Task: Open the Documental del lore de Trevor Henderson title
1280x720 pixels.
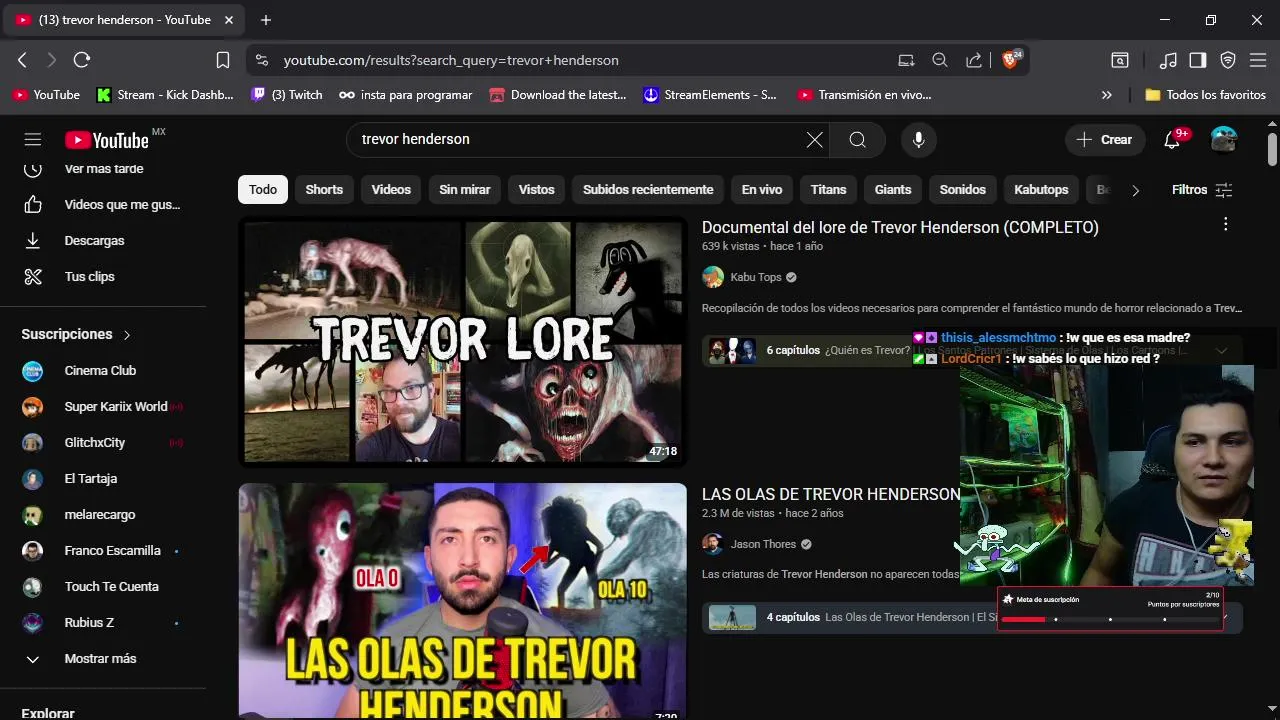Action: [x=900, y=228]
